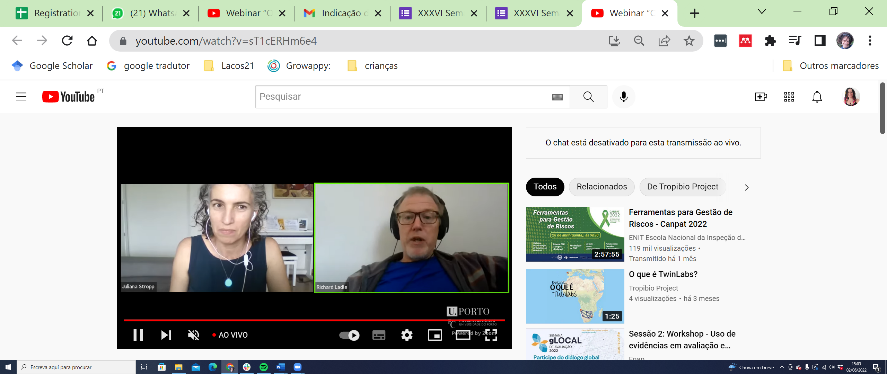Select the Relacionados filter chip

click(x=601, y=187)
